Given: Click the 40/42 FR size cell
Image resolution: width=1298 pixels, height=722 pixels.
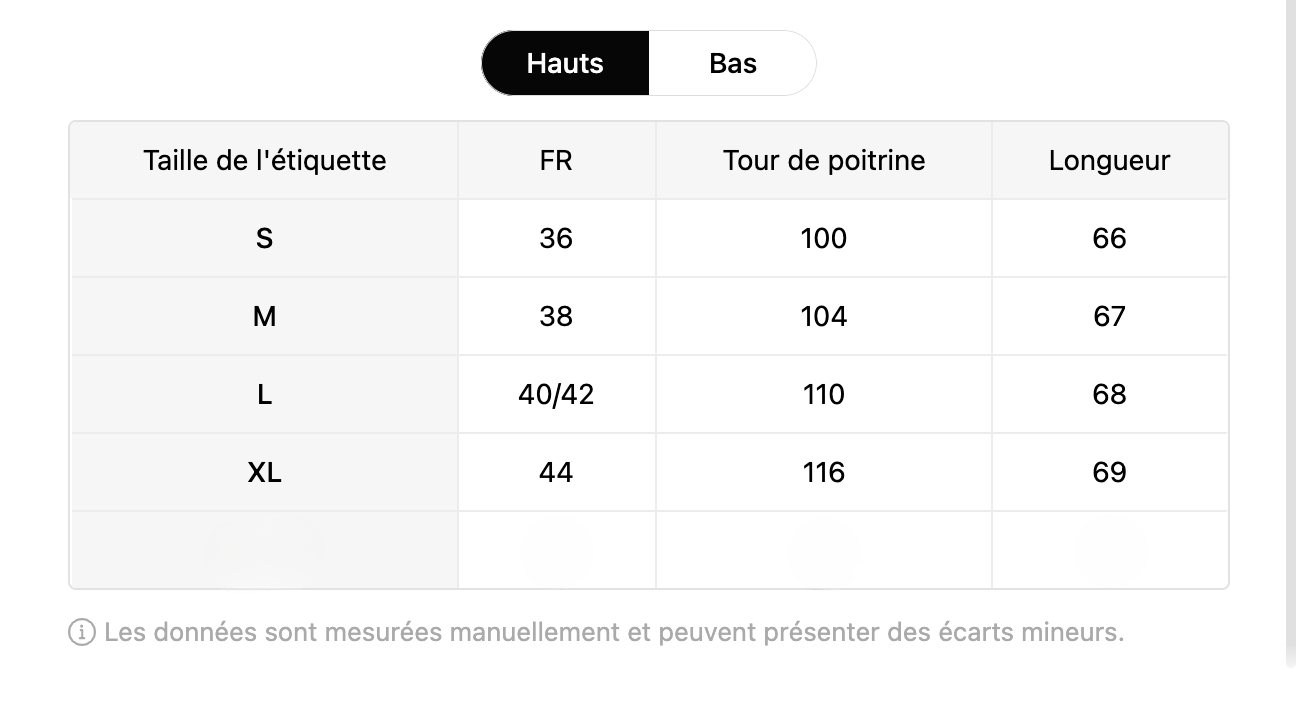Looking at the screenshot, I should tap(556, 394).
